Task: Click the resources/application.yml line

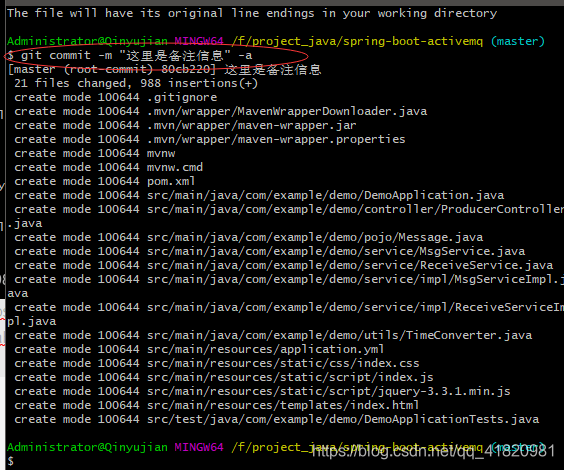Action: 199,350
